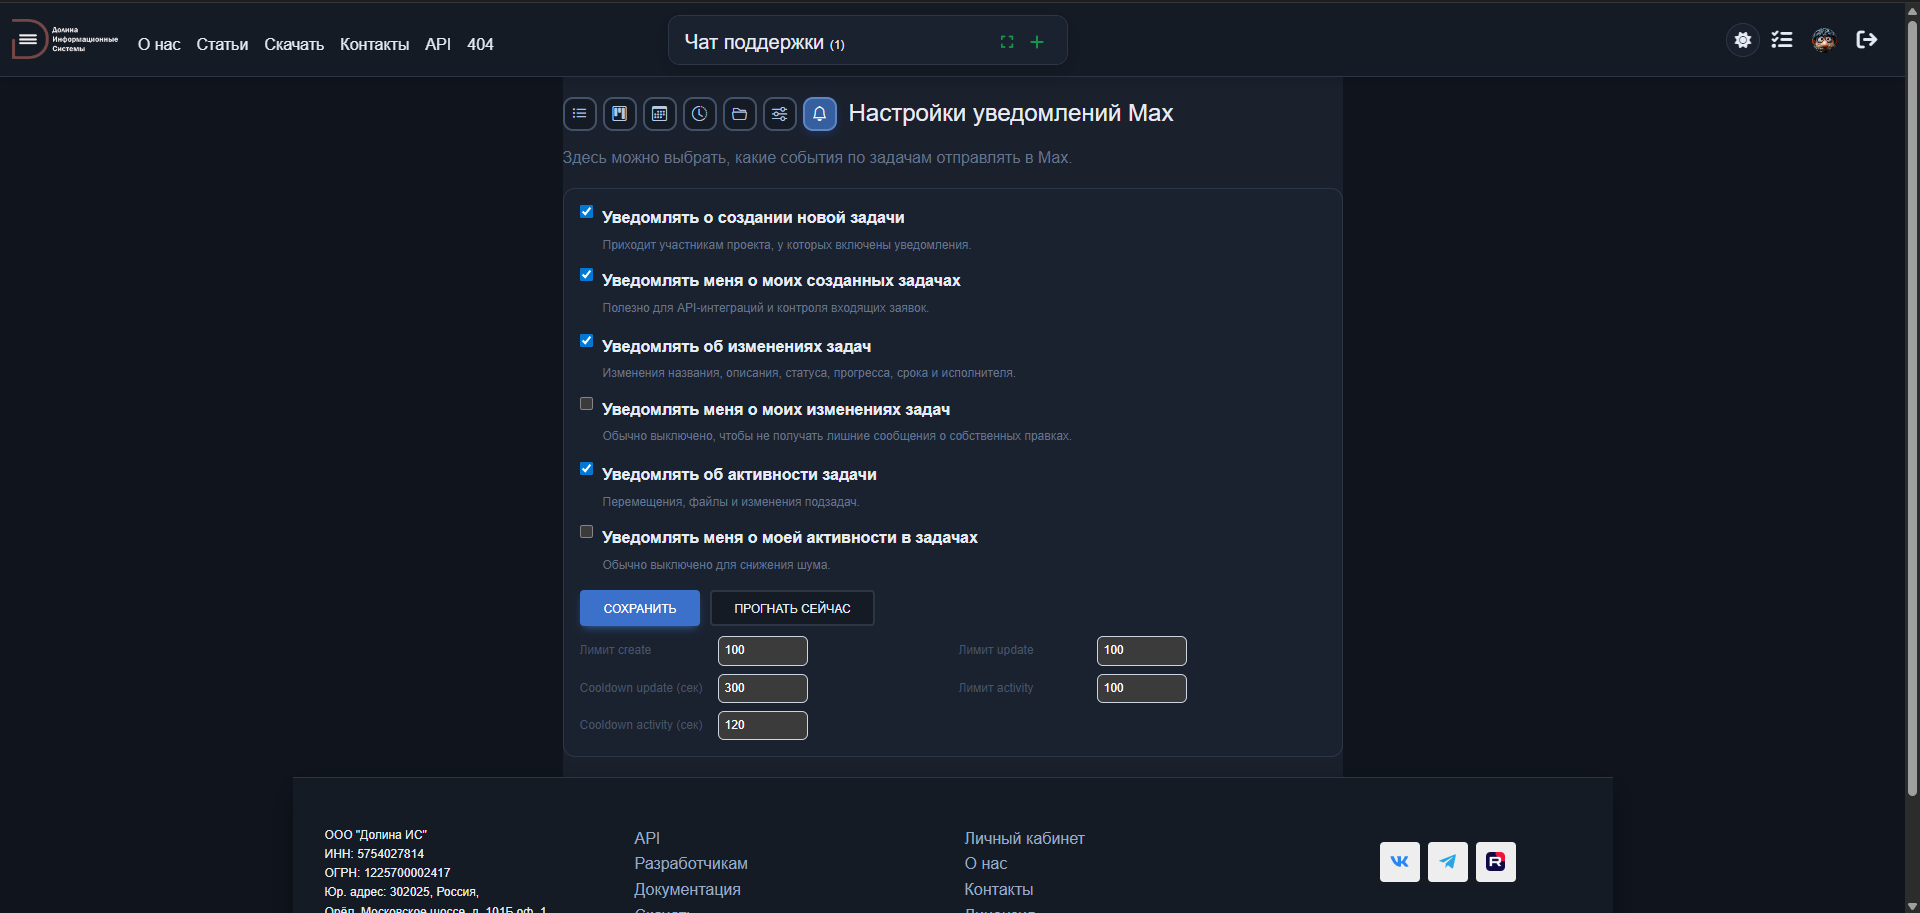Toggle 'Уведомлять меня о моих созданных задачах' checkbox
Screen dimensions: 1920x913
point(587,275)
